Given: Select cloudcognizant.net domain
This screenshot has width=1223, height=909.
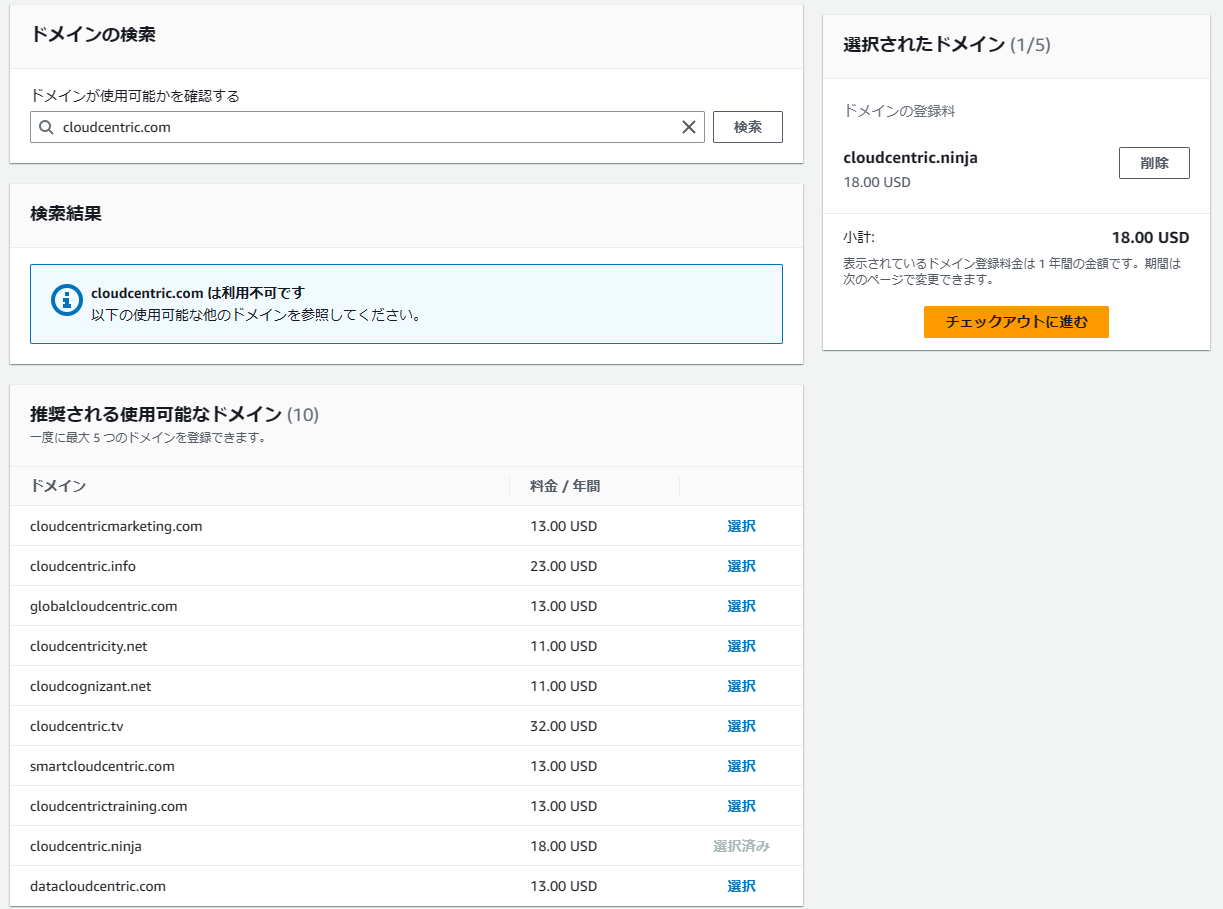Looking at the screenshot, I should tap(741, 686).
